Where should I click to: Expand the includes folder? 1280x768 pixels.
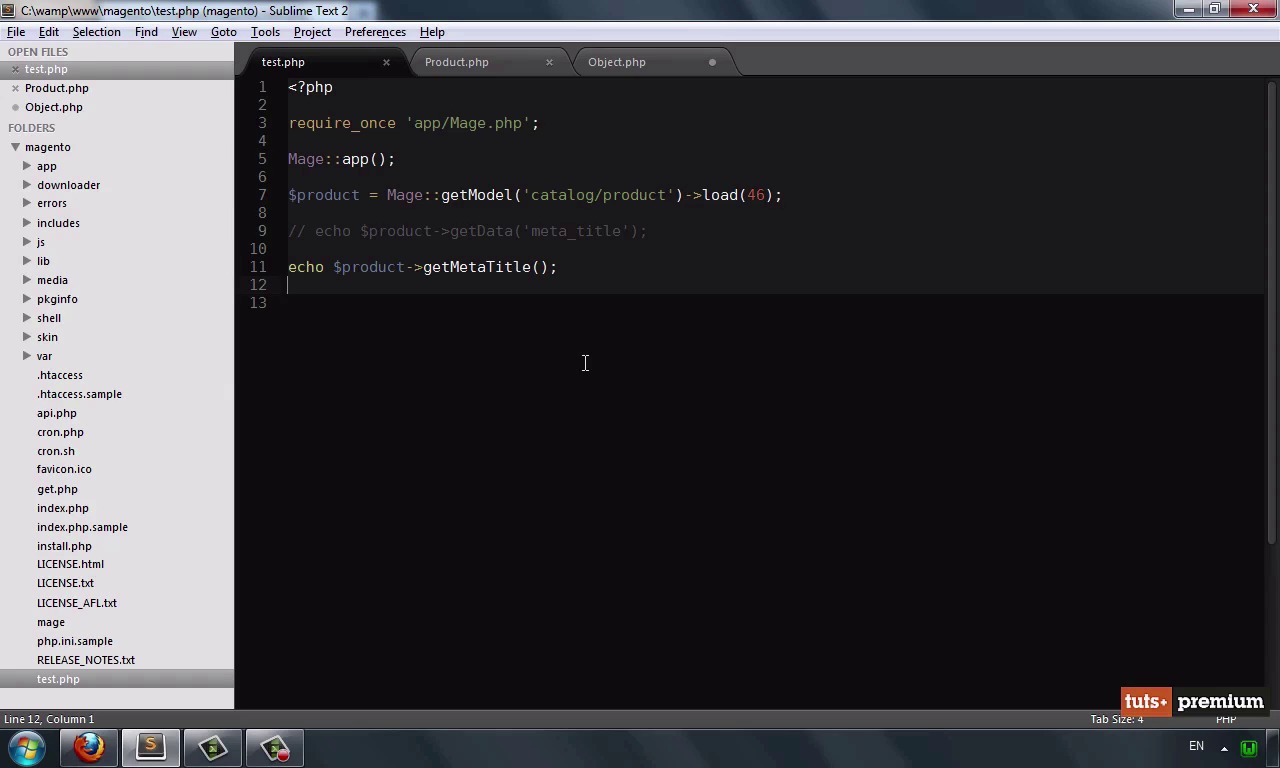(27, 223)
